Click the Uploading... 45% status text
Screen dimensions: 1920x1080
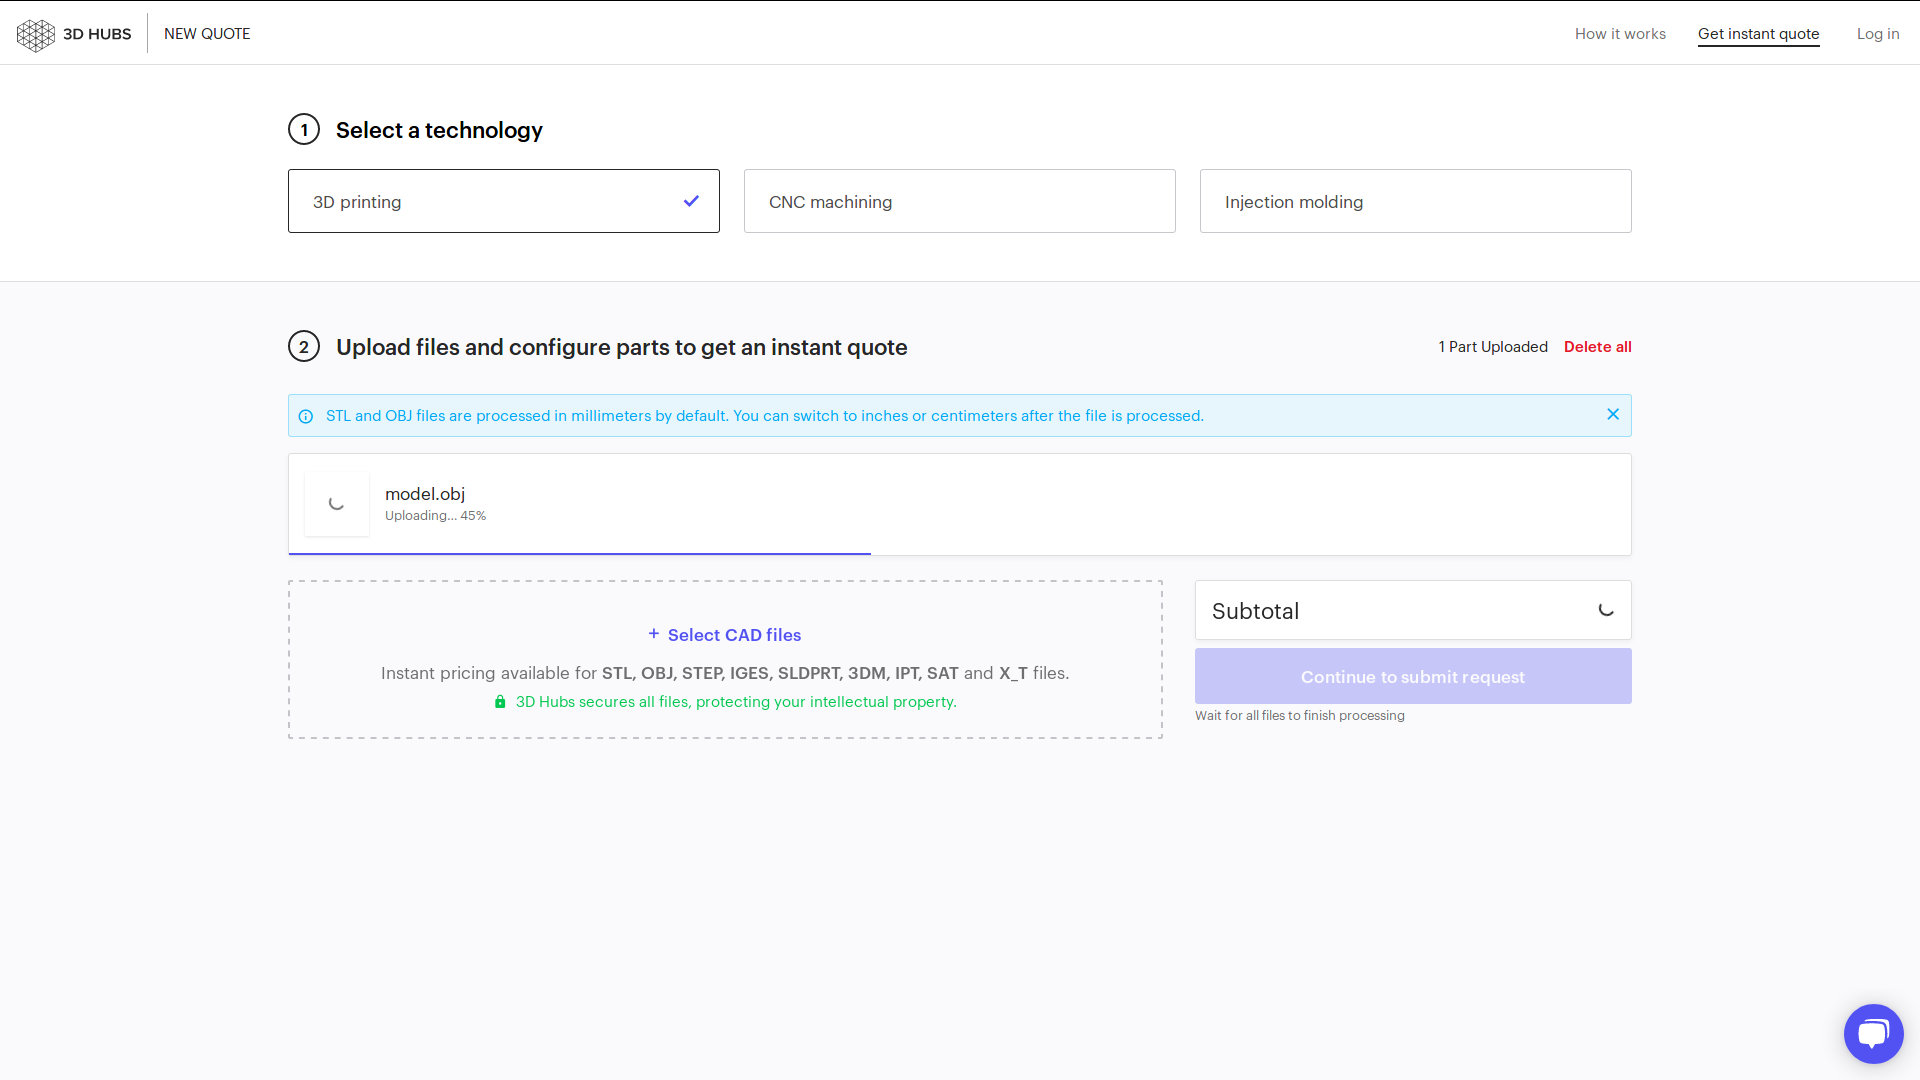point(435,516)
